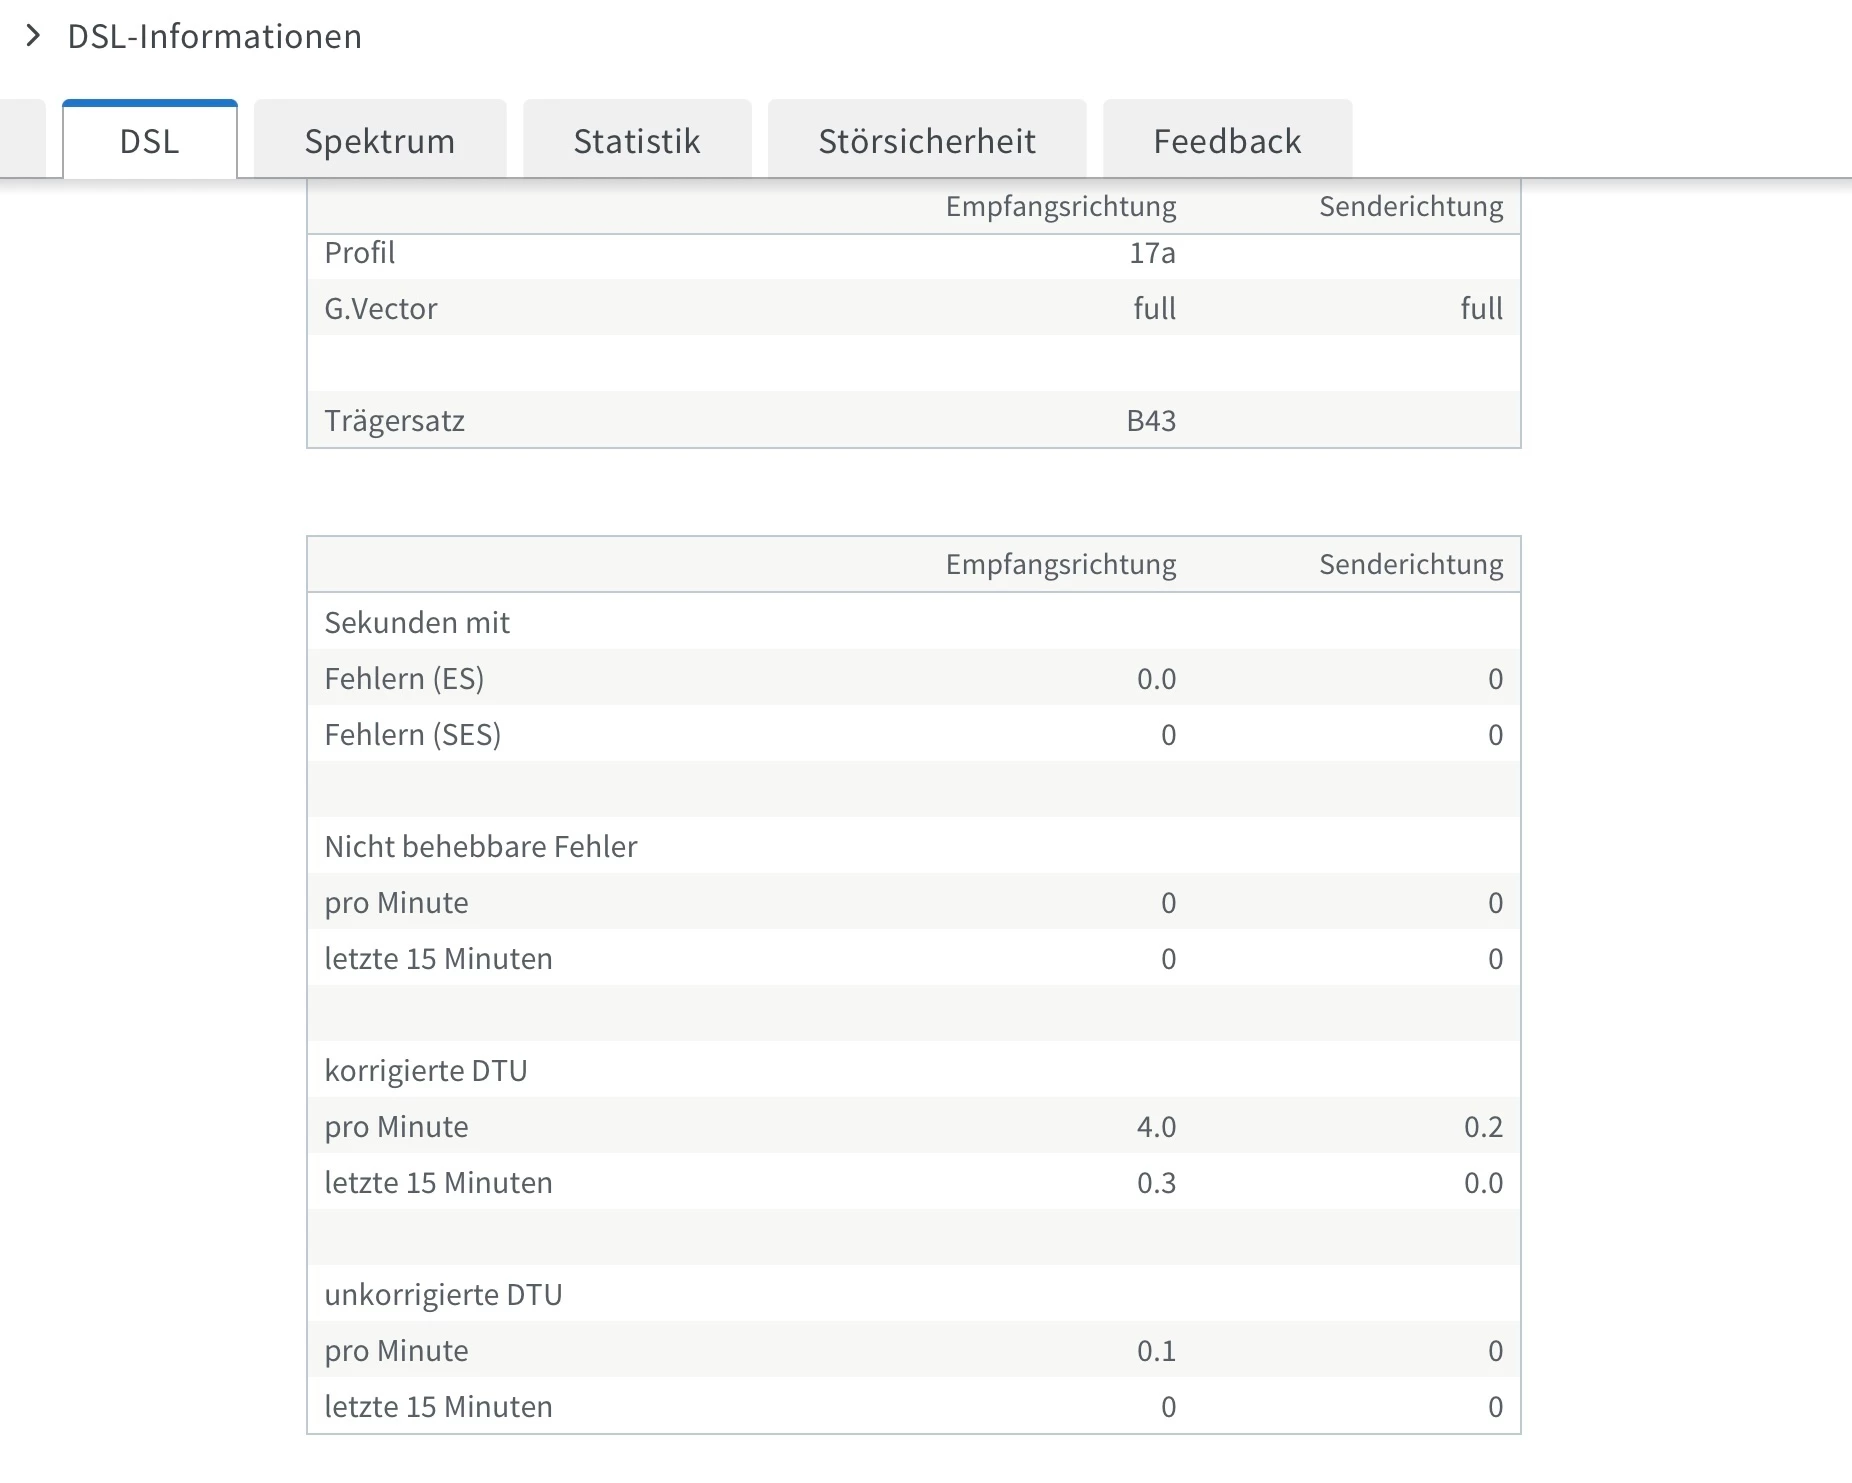Select the partially hidden tab left of DSL
Screen dimensions: 1852x1483
click(22, 140)
